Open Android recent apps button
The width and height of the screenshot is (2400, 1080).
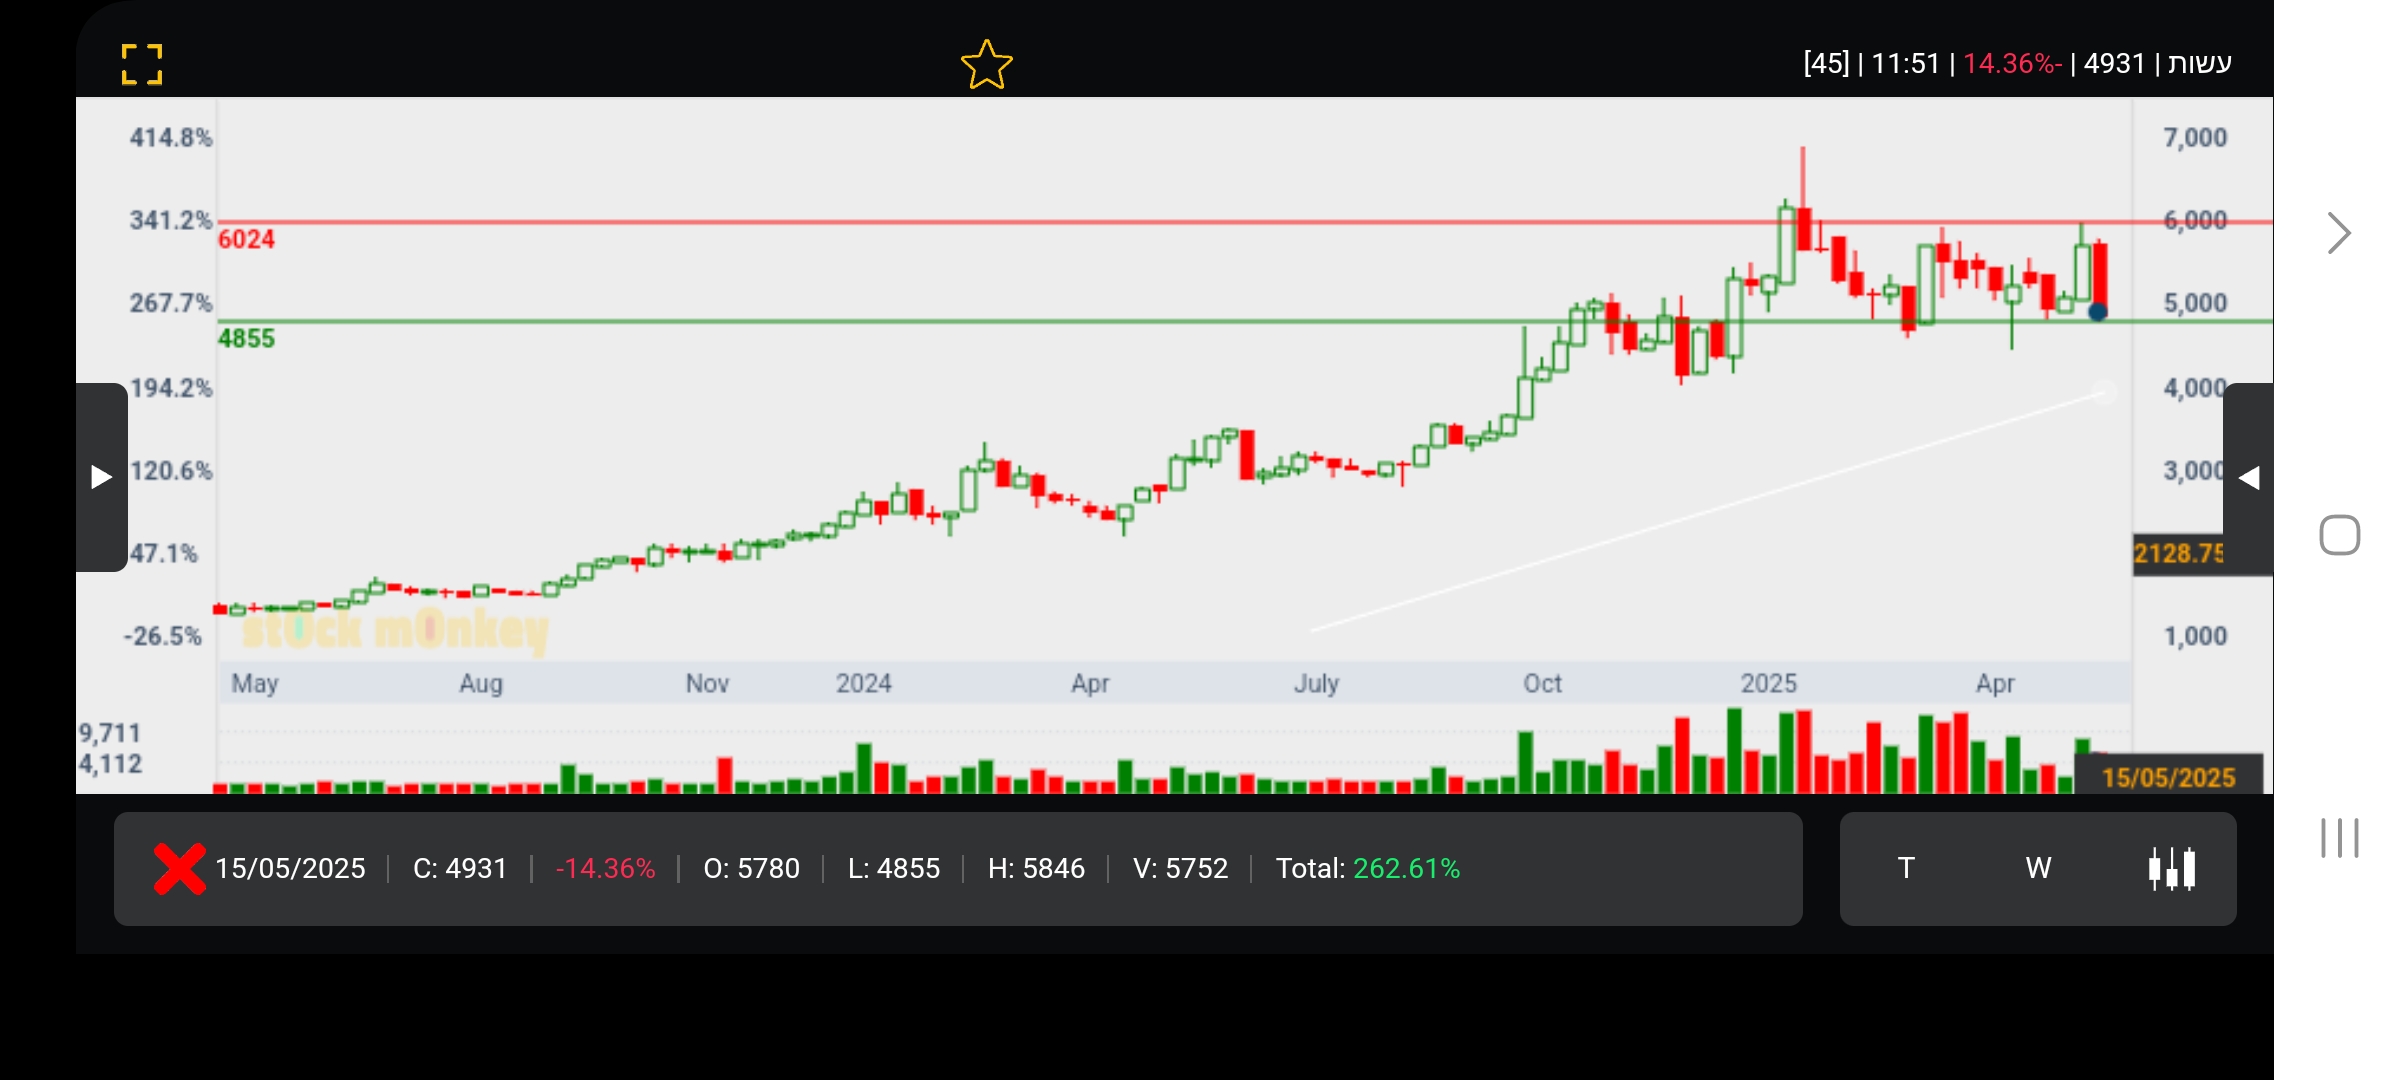coord(2339,838)
